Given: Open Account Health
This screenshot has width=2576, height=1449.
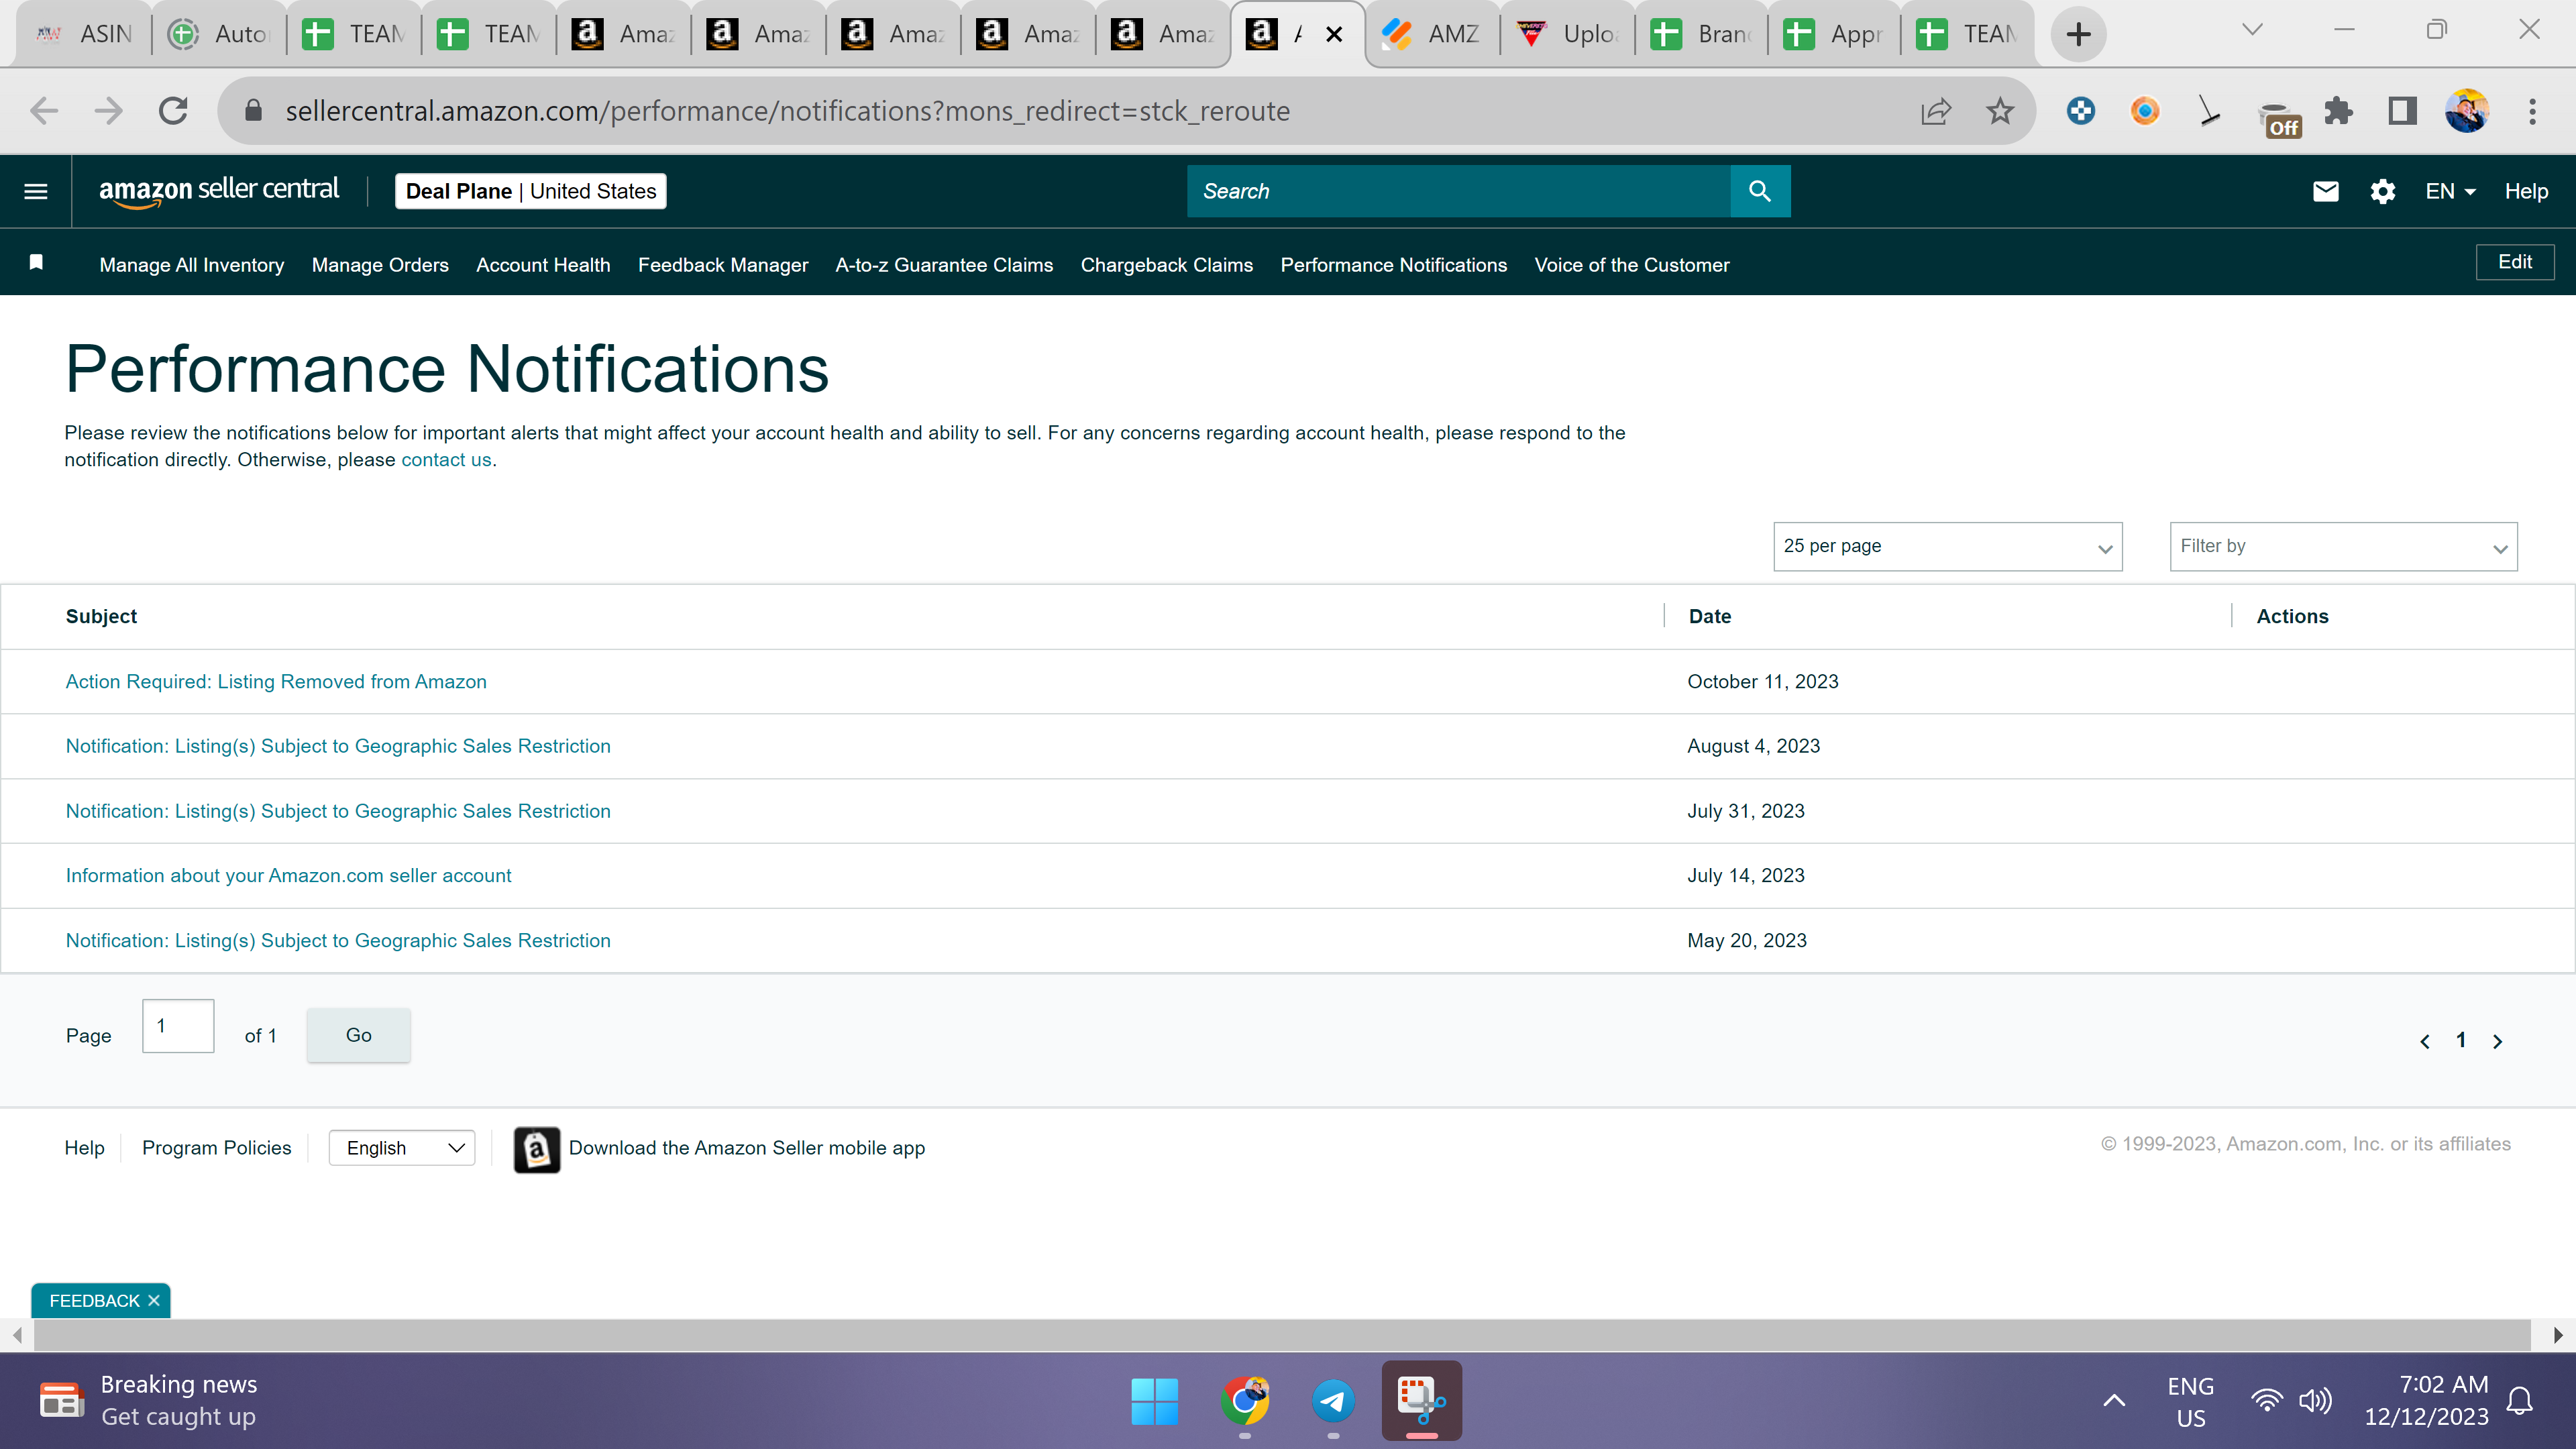Looking at the screenshot, I should 543,265.
